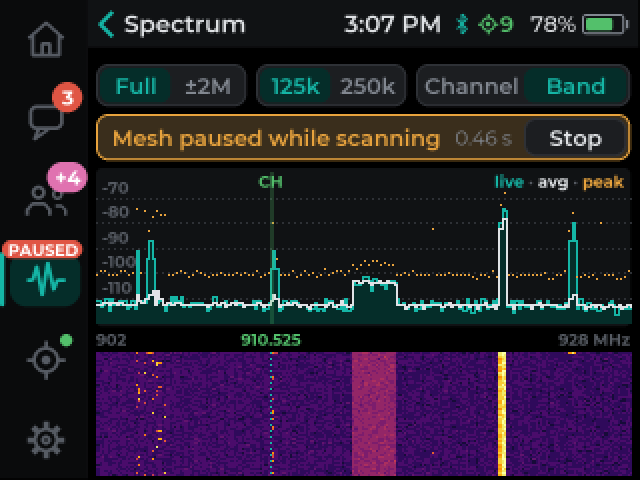
Task: Click the wide pink waterfall band
Action: pyautogui.click(x=374, y=413)
